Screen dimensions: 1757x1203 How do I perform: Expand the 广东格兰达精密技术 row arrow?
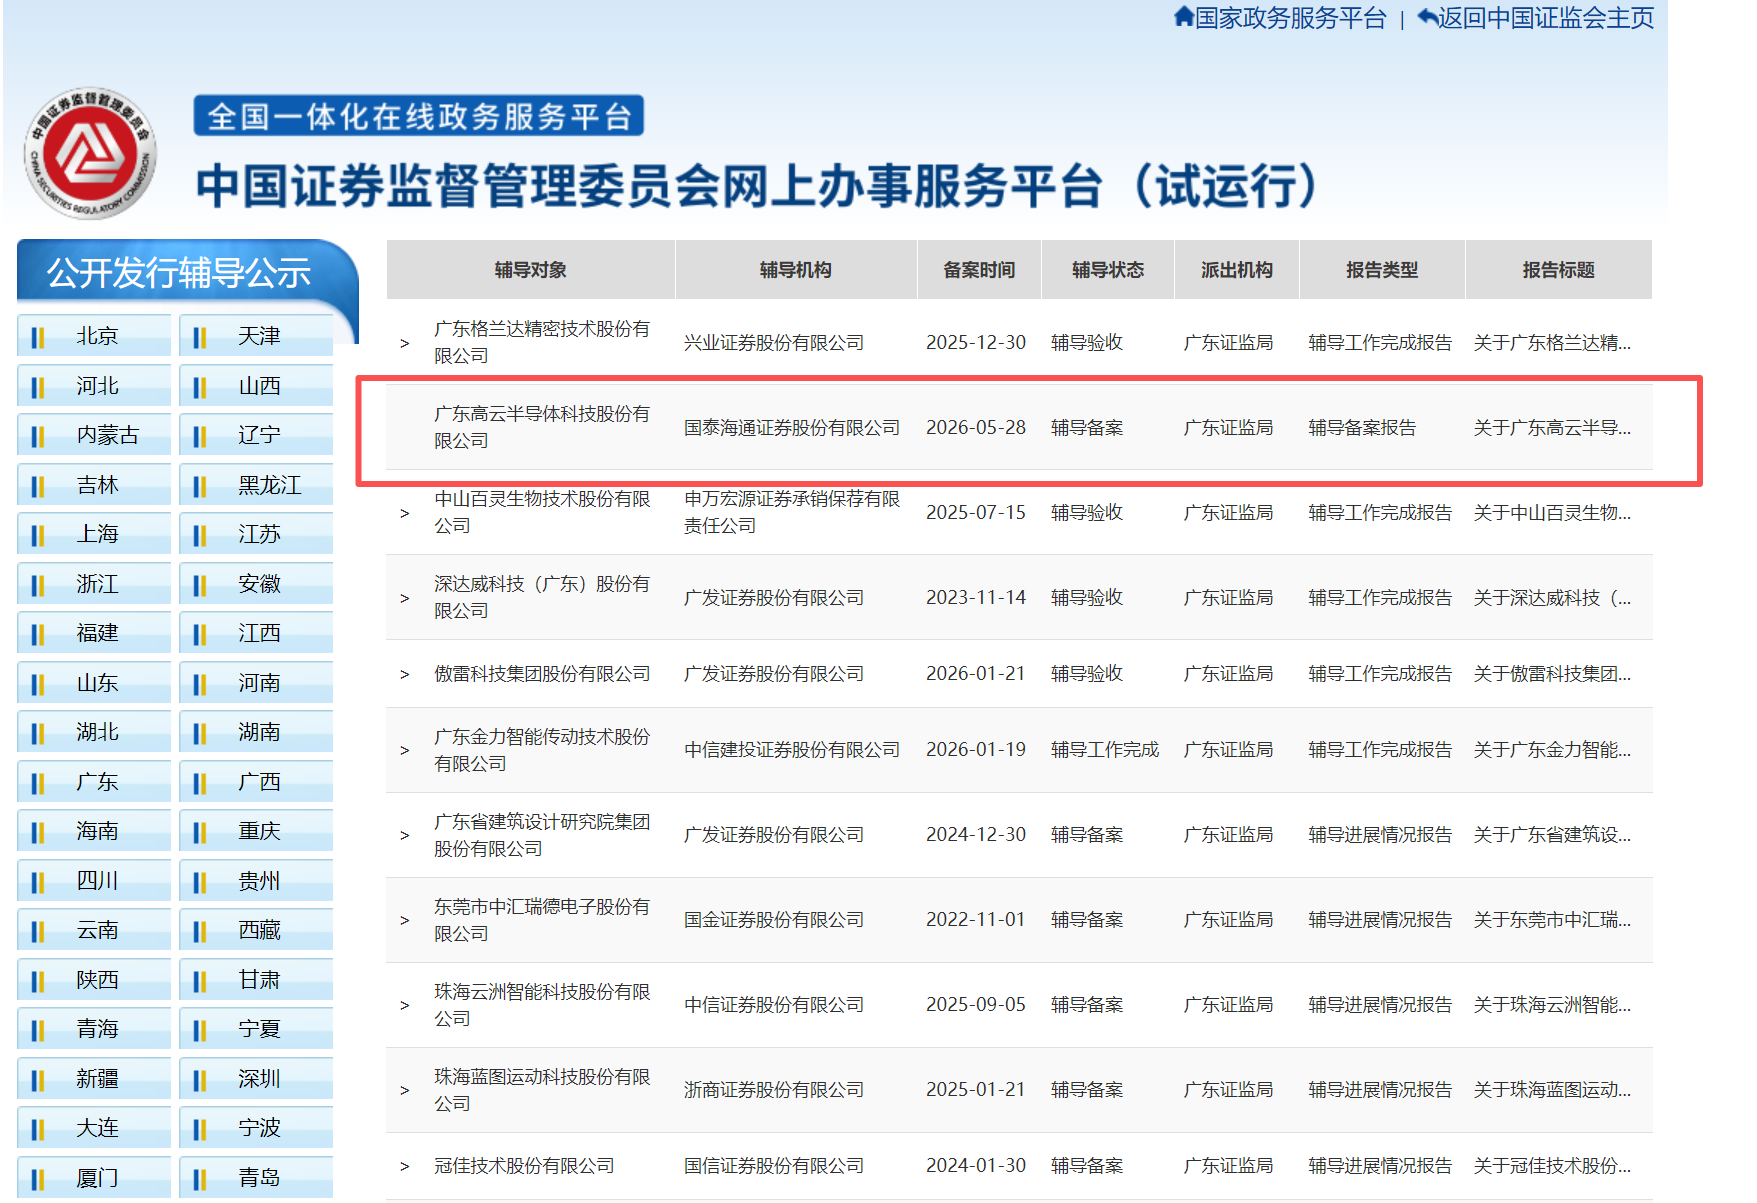click(x=404, y=343)
